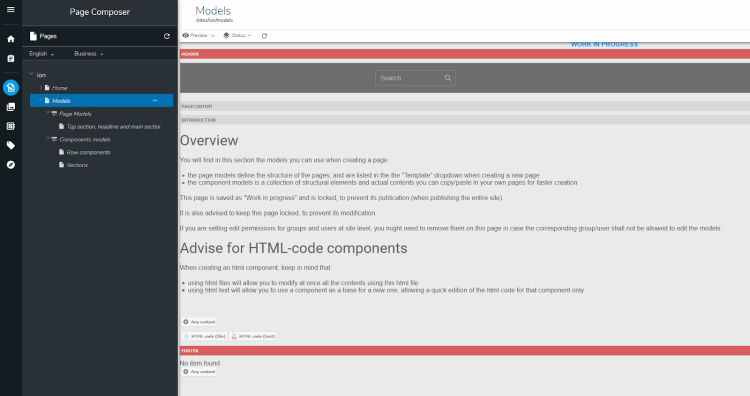750x396 pixels.
Task: Open the tags sidebar icon
Action: point(11,145)
